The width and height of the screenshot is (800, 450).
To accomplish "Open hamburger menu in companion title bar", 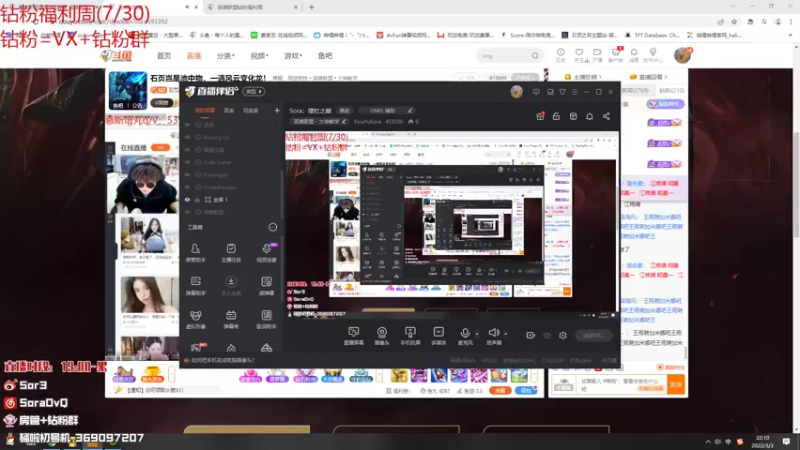I will (574, 92).
